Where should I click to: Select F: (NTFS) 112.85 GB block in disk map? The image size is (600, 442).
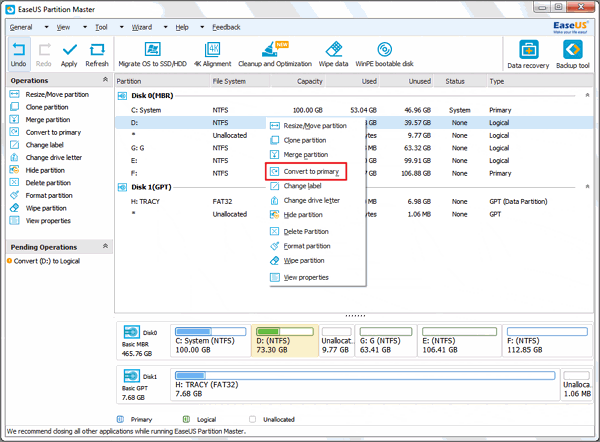pos(547,341)
